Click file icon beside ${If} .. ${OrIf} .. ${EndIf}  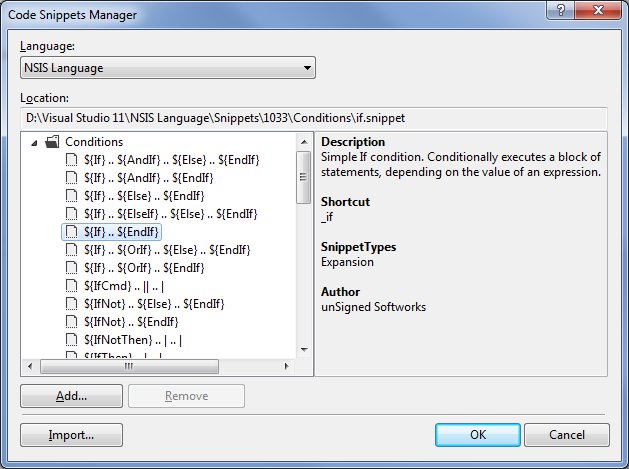[x=71, y=268]
